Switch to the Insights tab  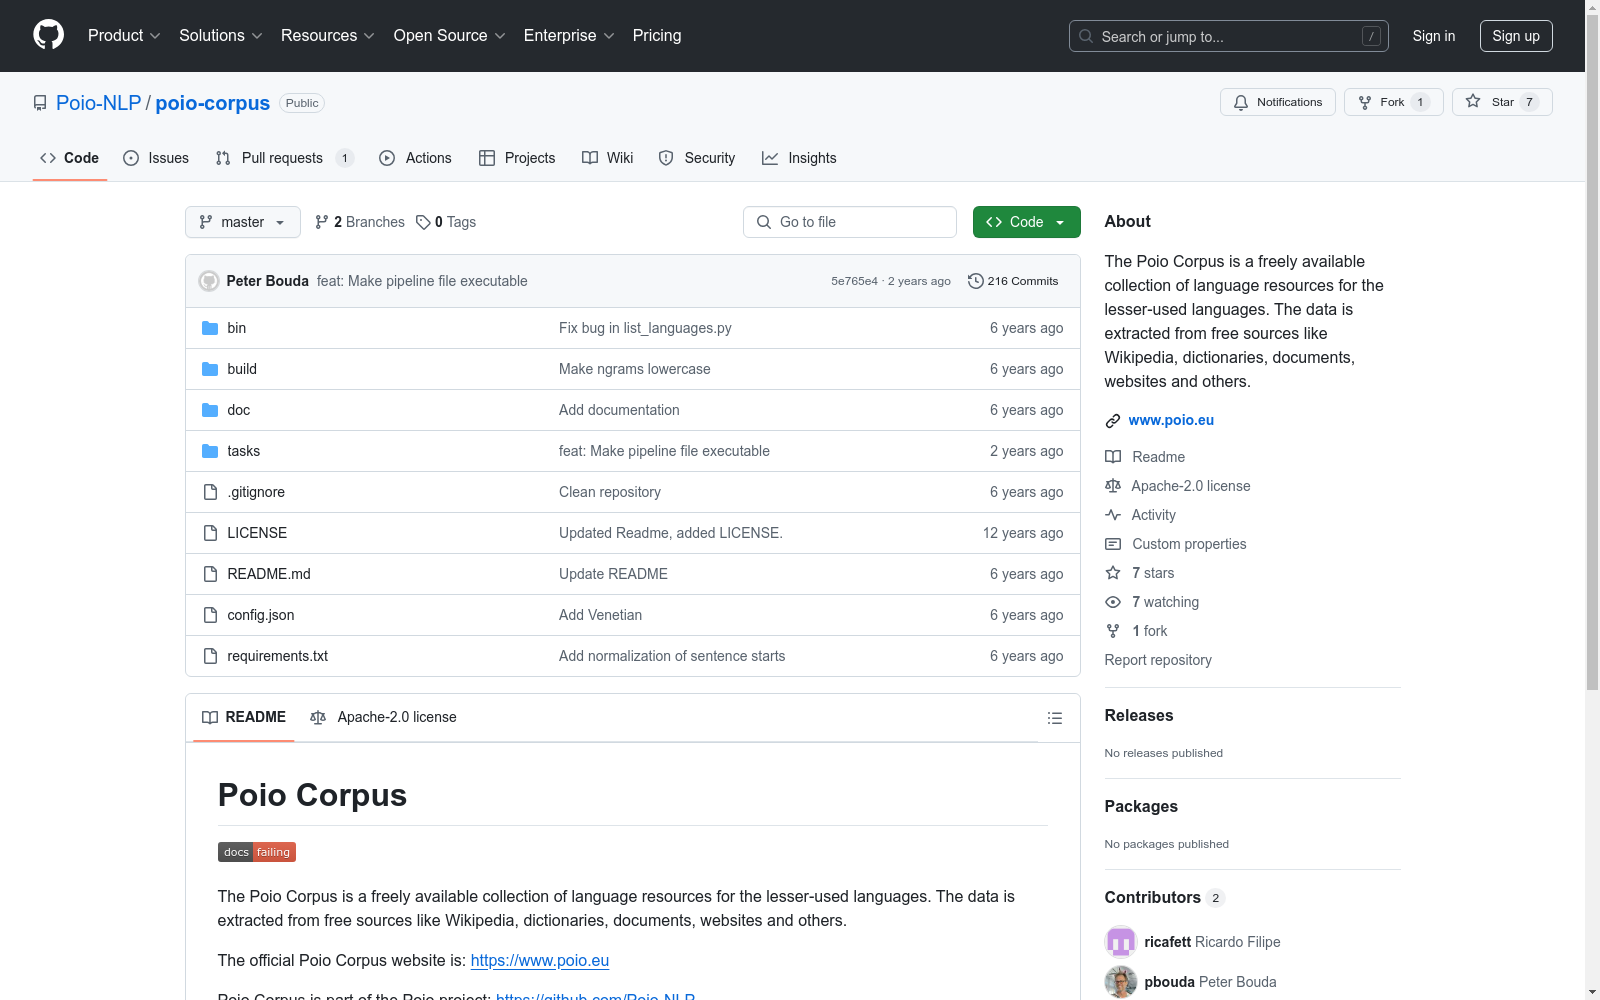pos(799,158)
